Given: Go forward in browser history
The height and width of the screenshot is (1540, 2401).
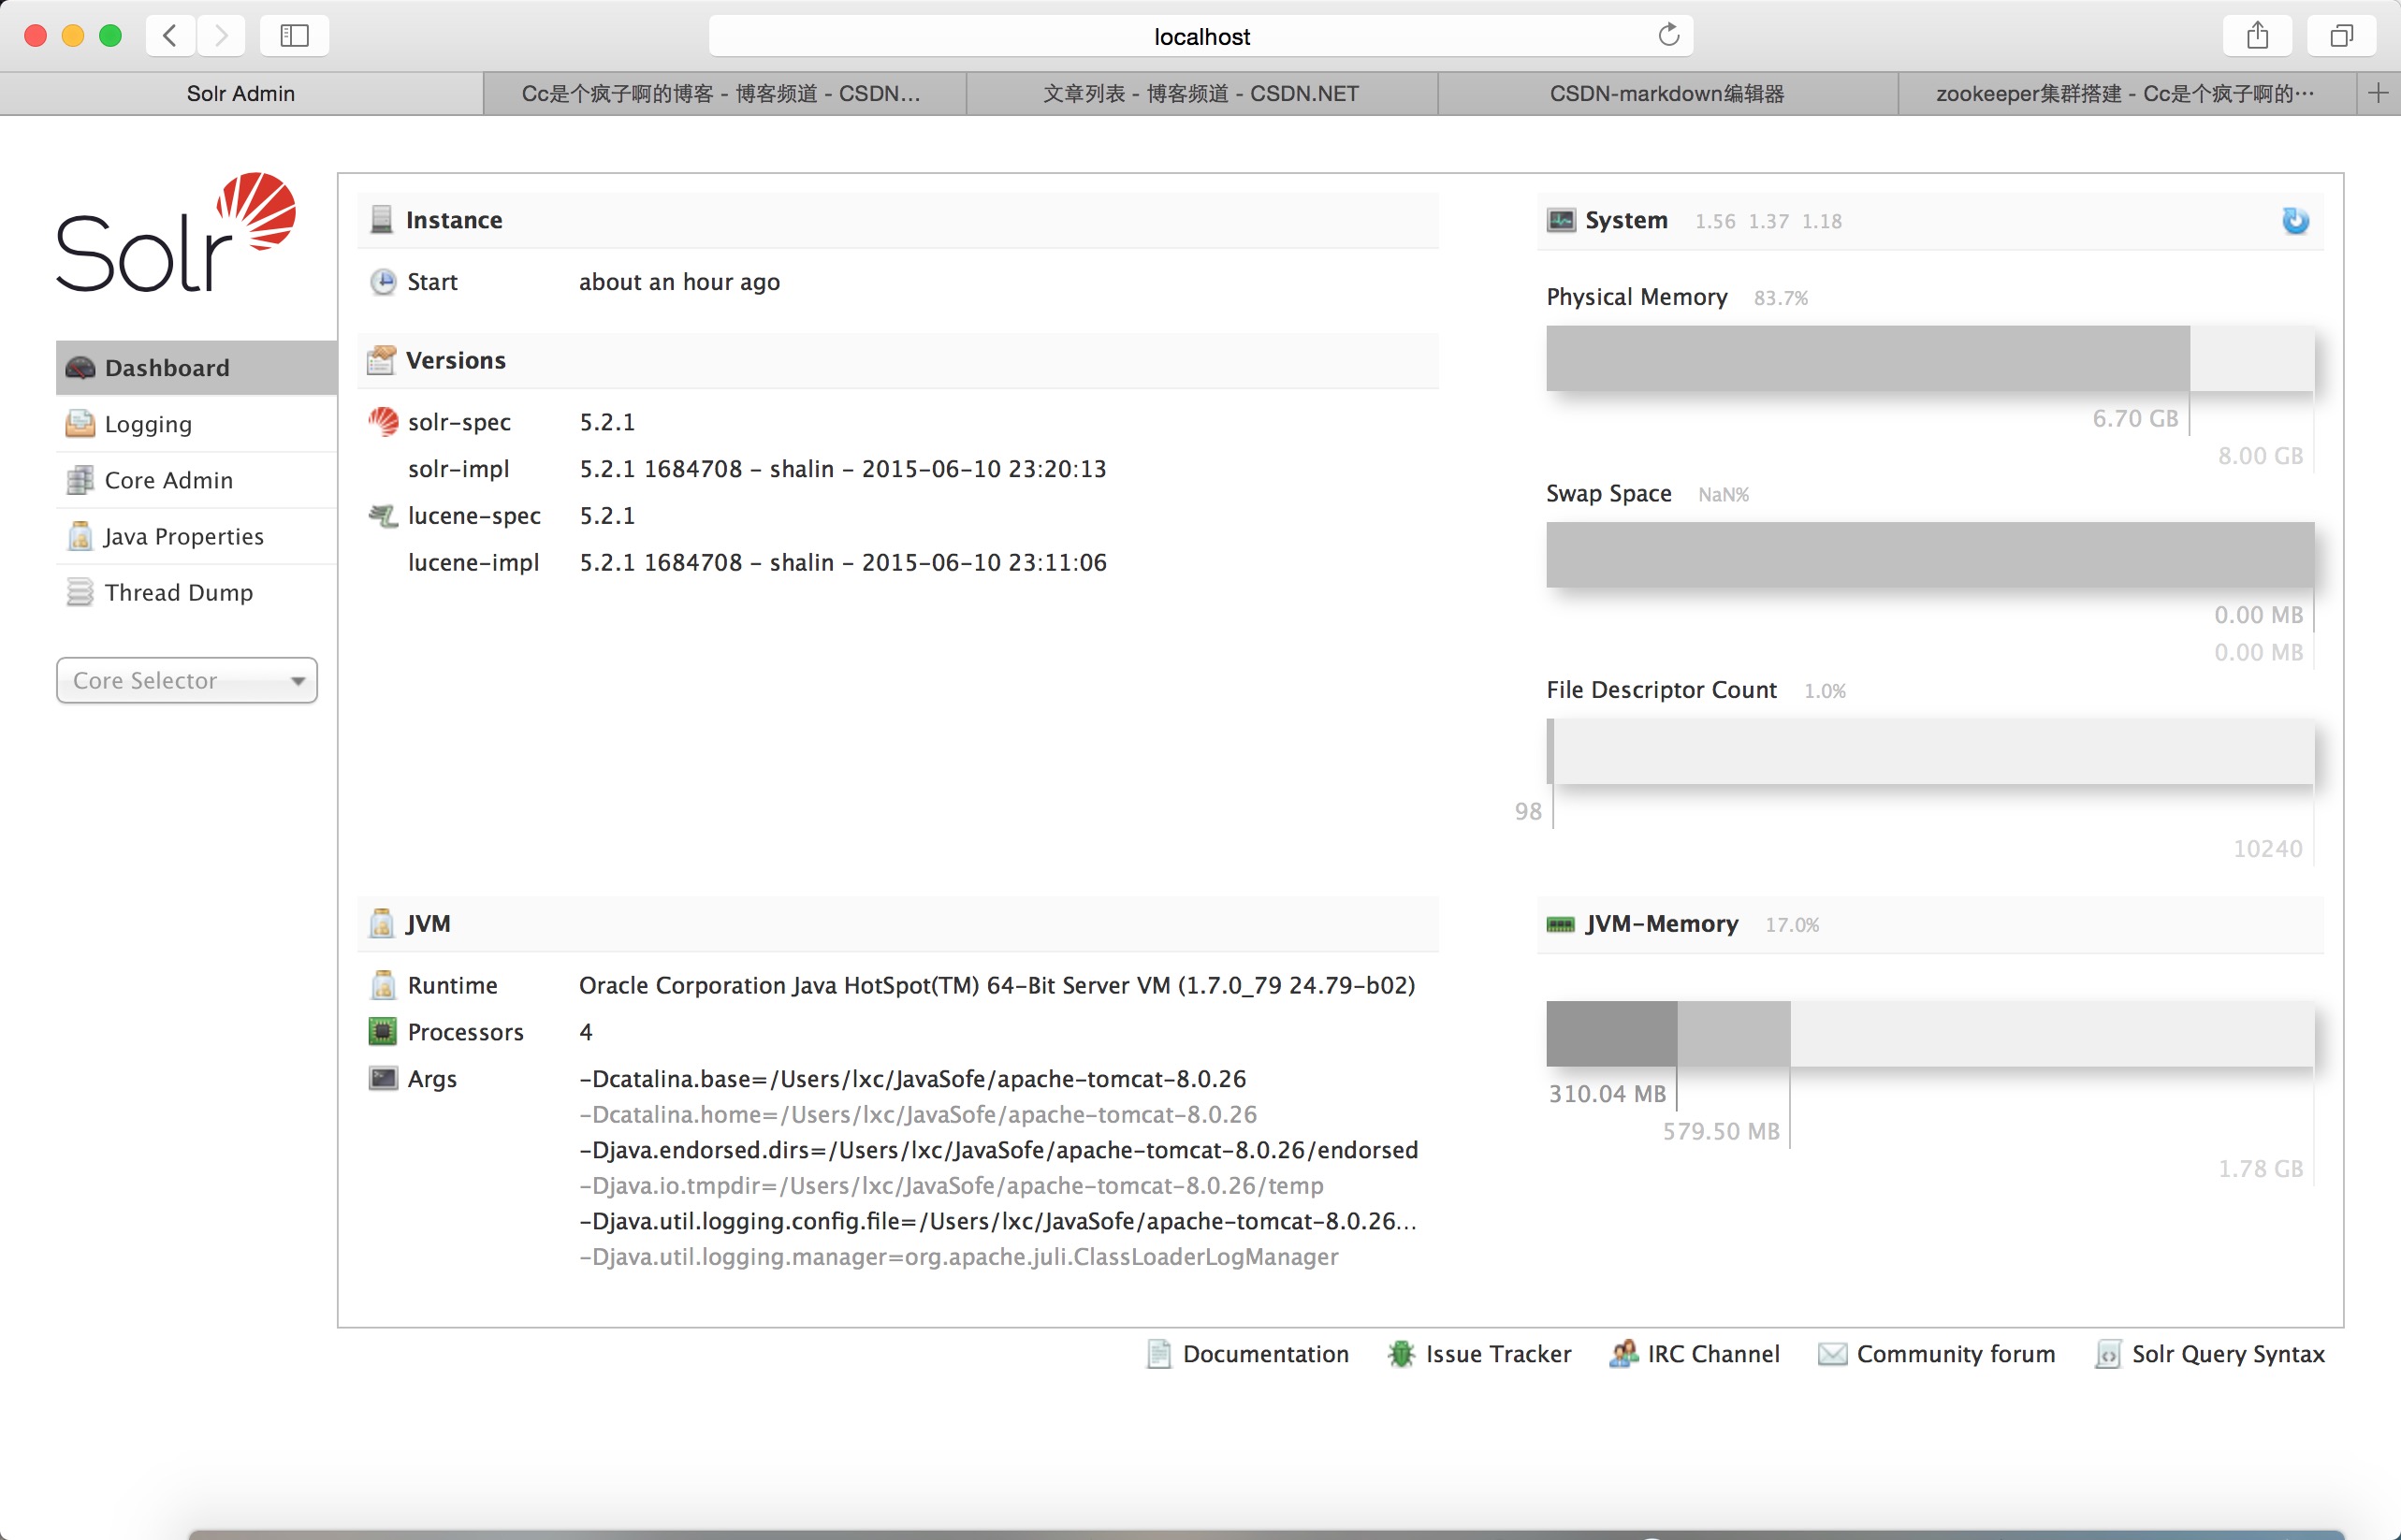Looking at the screenshot, I should (x=221, y=36).
